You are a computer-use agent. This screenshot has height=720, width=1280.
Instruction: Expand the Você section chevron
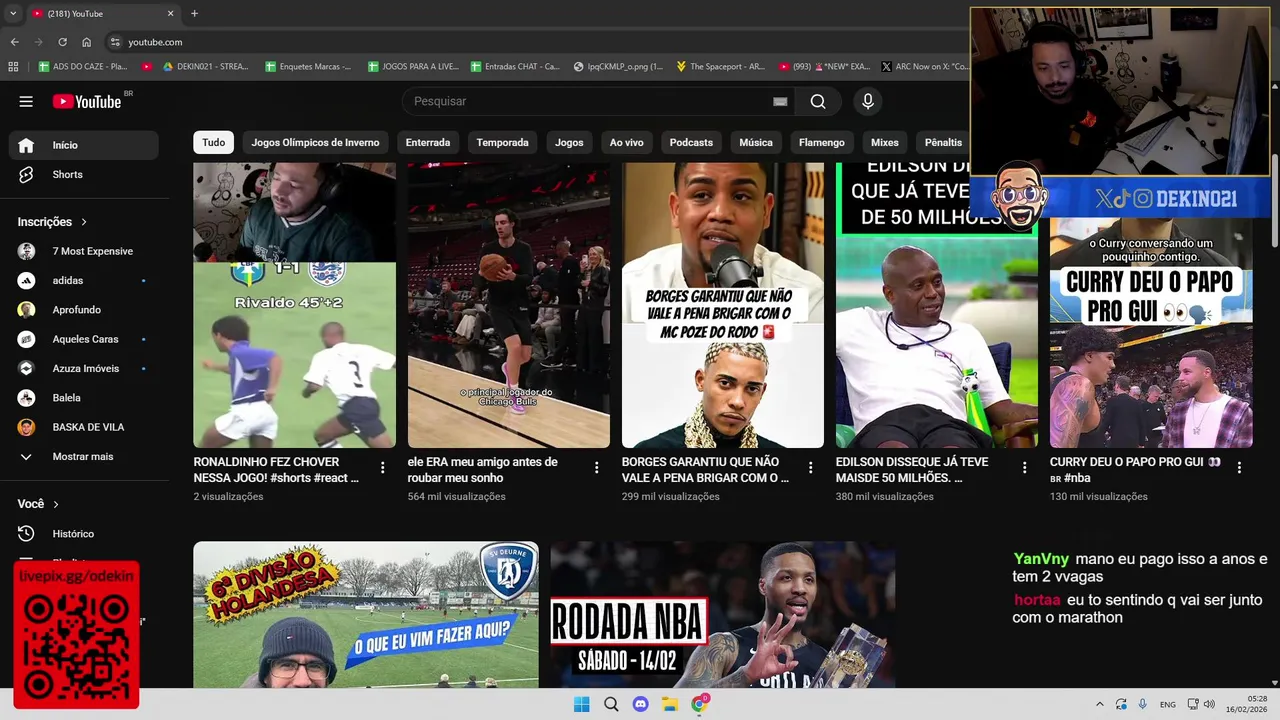(x=56, y=504)
